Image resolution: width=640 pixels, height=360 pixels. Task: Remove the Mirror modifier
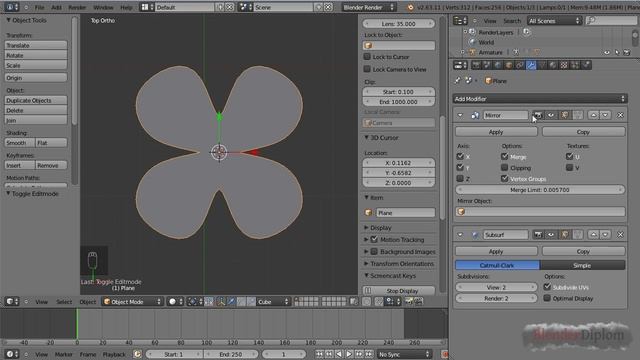(620, 115)
